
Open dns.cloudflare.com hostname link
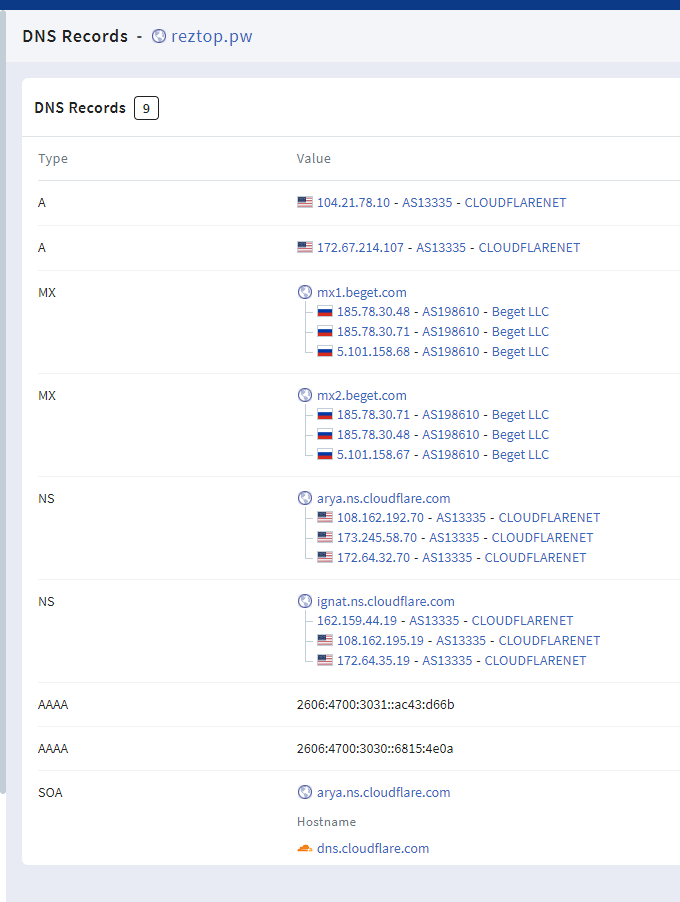coord(373,848)
